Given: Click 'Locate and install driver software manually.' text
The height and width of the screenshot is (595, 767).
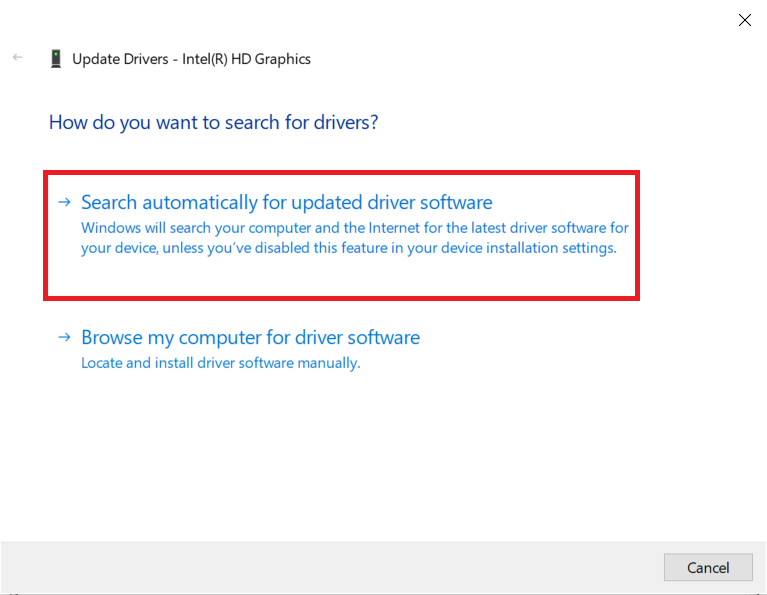Looking at the screenshot, I should 221,363.
